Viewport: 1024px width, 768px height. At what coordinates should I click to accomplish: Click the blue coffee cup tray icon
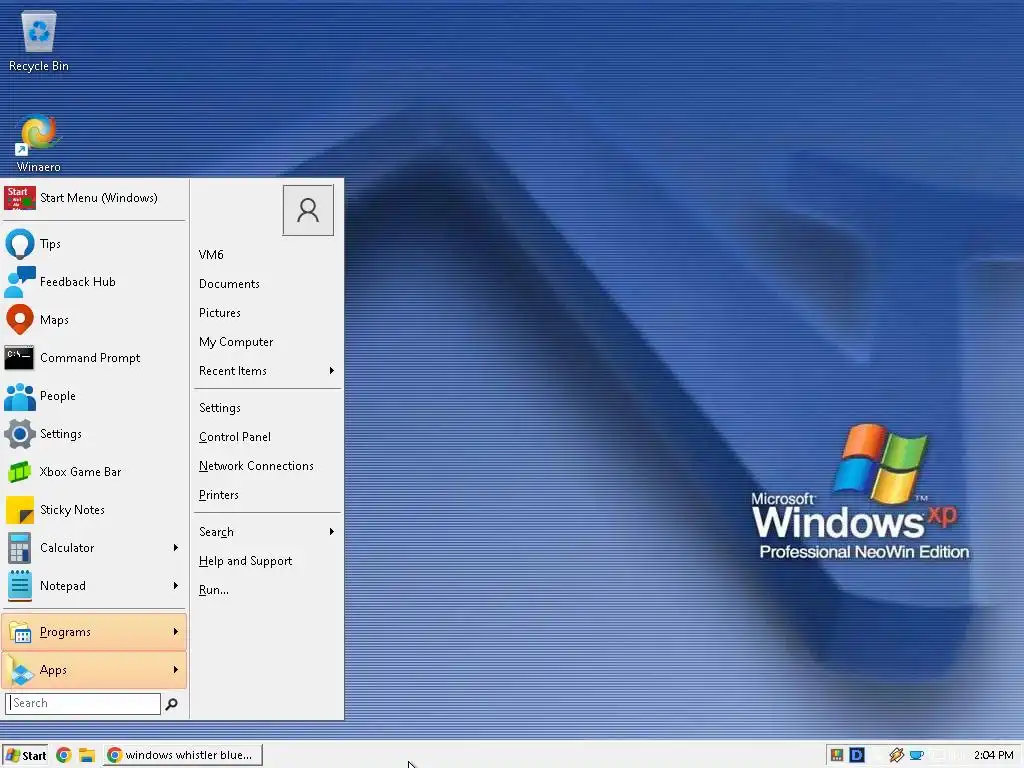point(917,755)
